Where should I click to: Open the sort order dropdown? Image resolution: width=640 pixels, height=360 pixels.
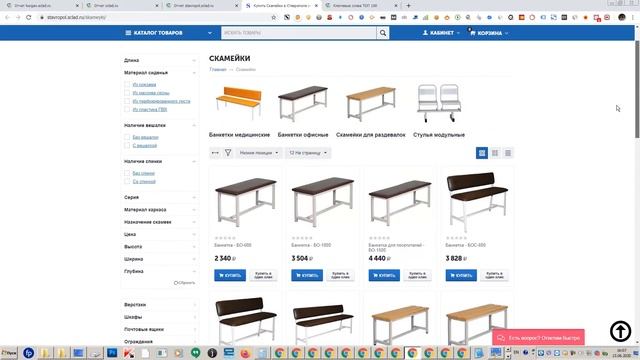[259, 153]
